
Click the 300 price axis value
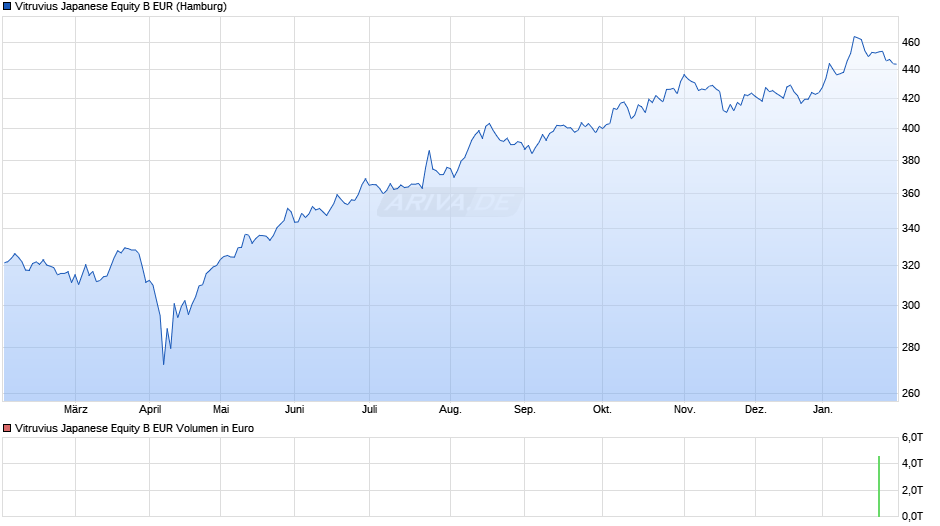[911, 305]
